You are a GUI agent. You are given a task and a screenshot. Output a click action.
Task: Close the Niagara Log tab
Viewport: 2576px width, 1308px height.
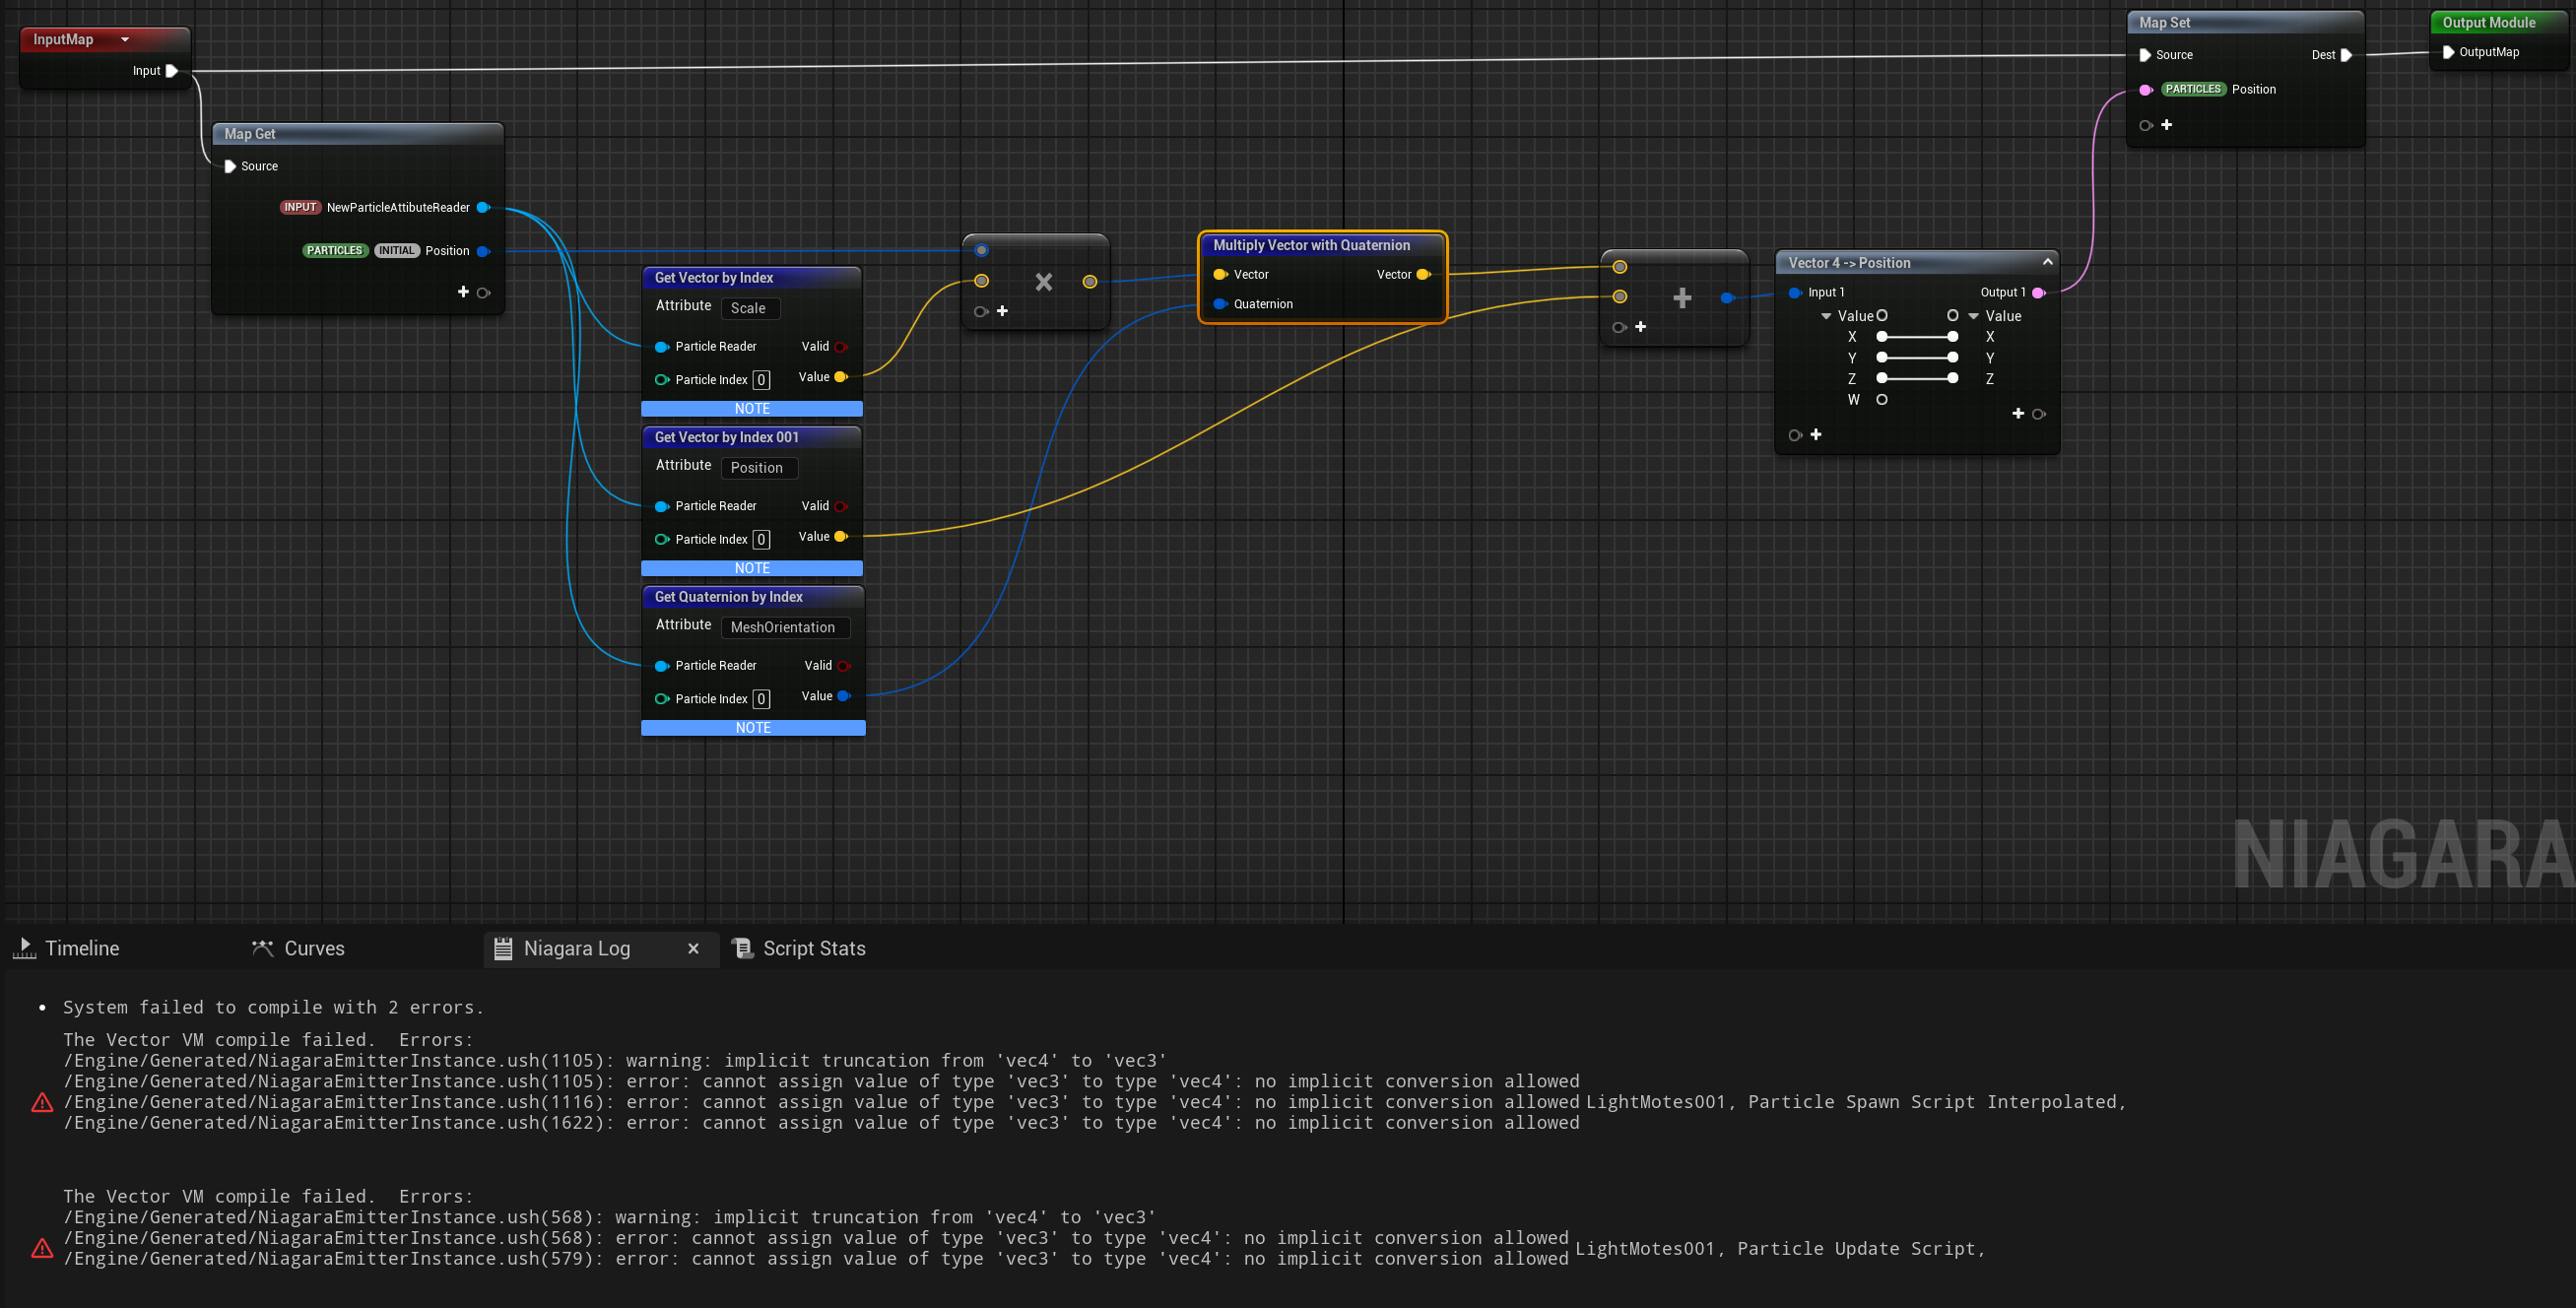[693, 948]
